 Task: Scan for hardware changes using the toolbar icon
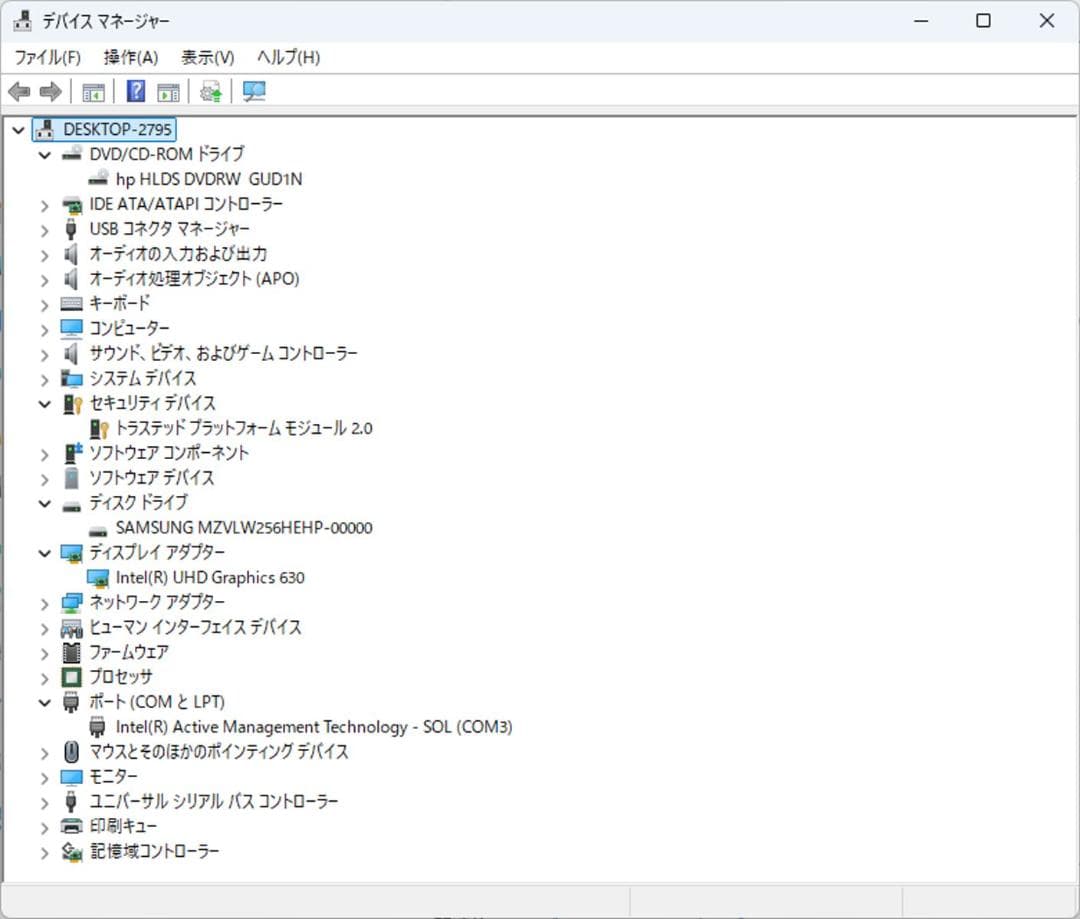tap(254, 91)
